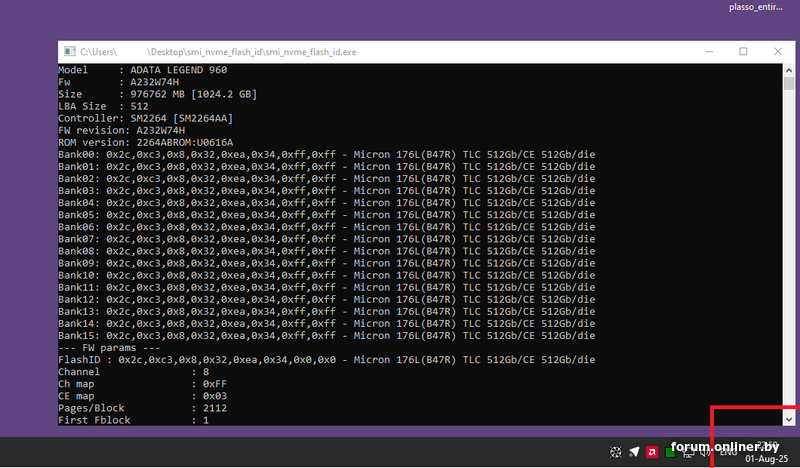Click the Bank08 flash ID row
Image resolution: width=800 pixels, height=468 pixels.
327,251
